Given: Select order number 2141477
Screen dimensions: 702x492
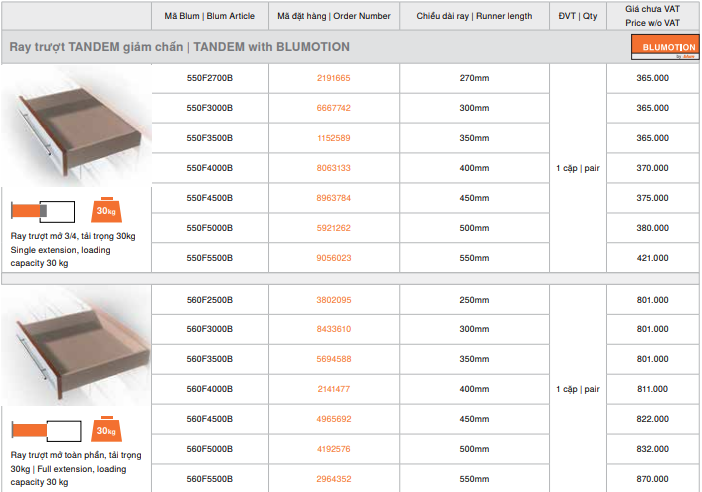Looking at the screenshot, I should [334, 389].
